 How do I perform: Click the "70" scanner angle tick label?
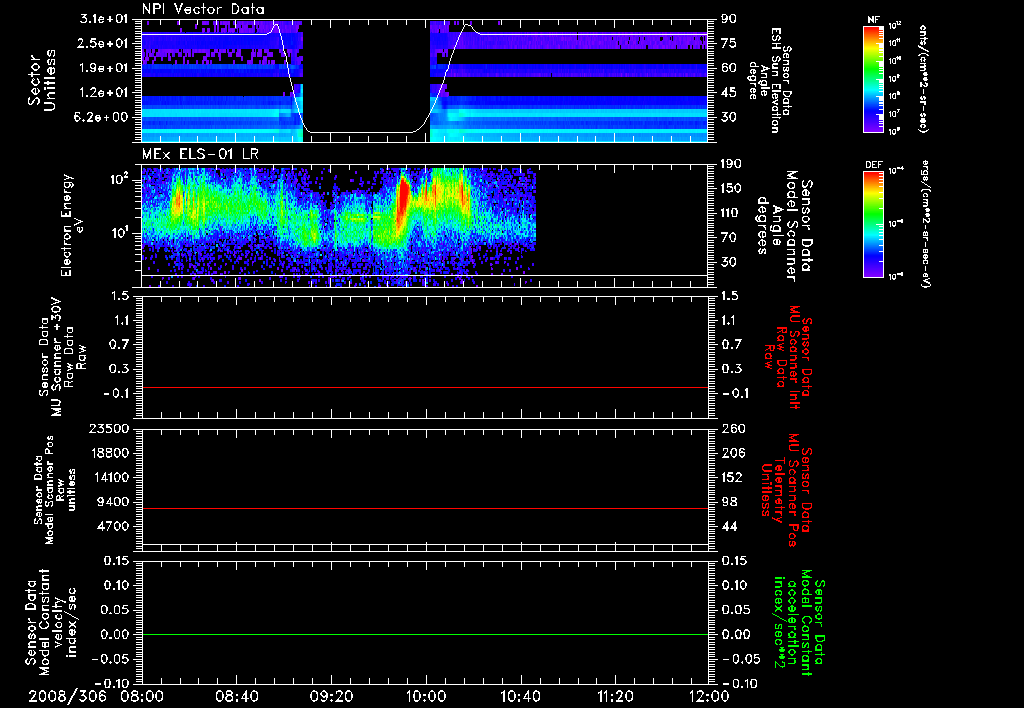tap(728, 238)
